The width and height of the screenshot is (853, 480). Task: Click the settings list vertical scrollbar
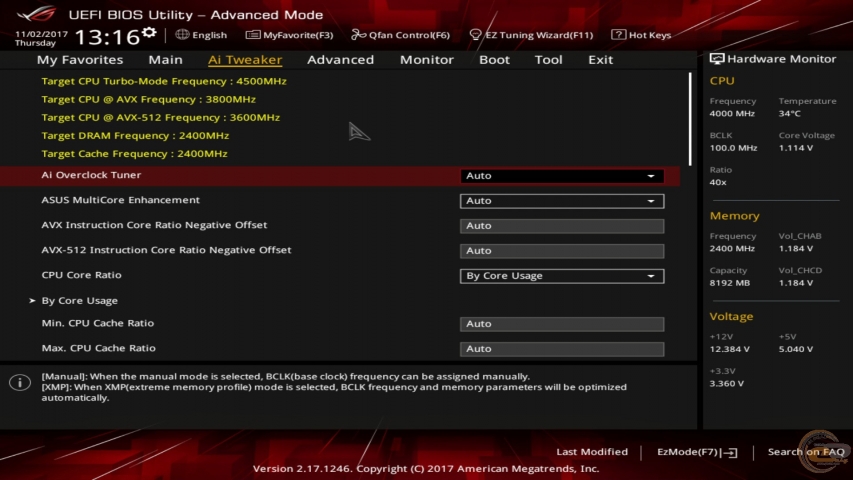[x=690, y=119]
